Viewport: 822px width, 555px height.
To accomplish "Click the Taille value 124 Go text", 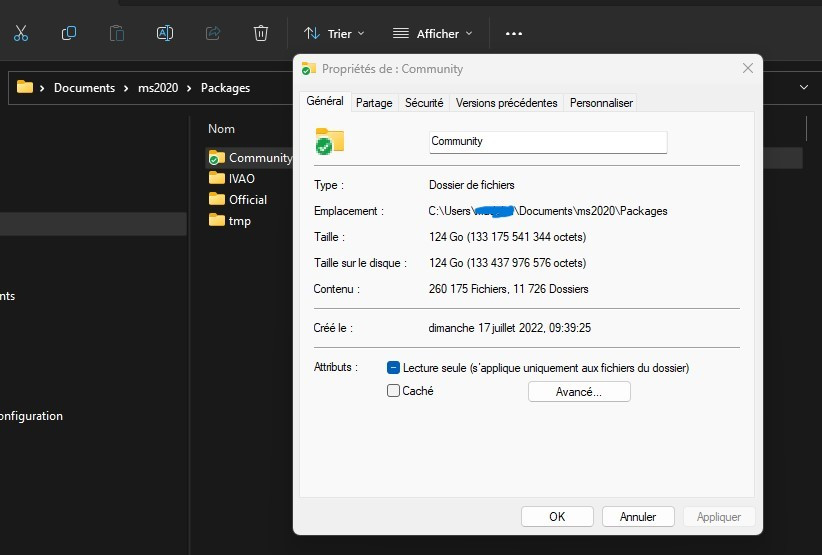I will pyautogui.click(x=507, y=237).
